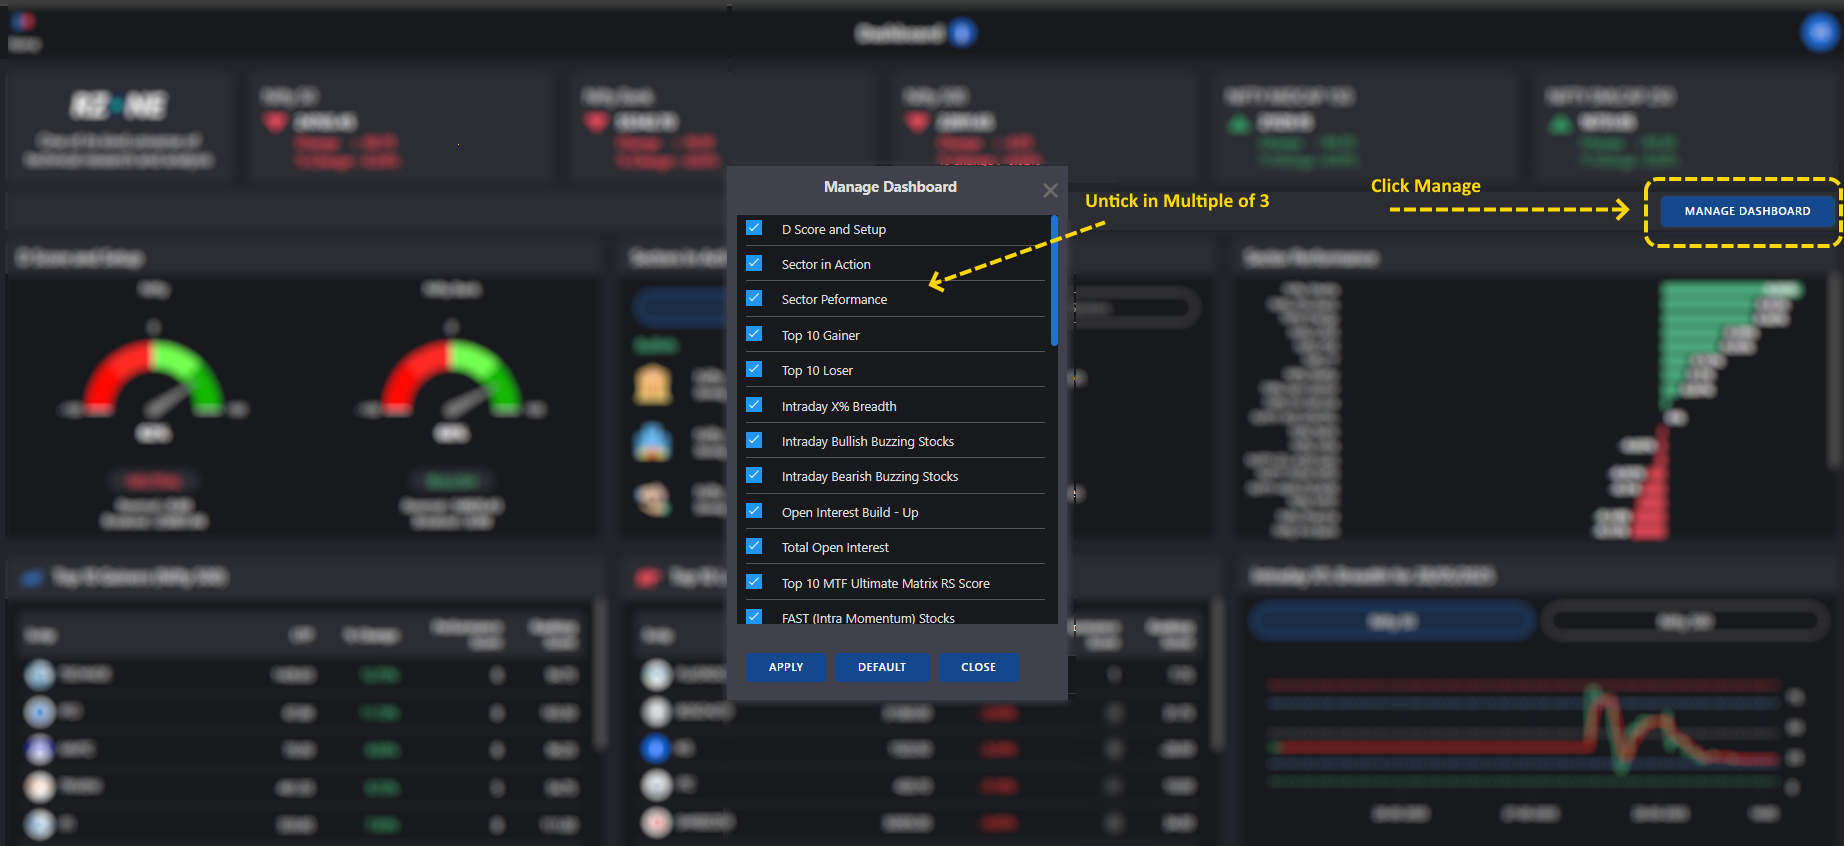Click the Manage Dashboard dialog title

click(x=890, y=187)
